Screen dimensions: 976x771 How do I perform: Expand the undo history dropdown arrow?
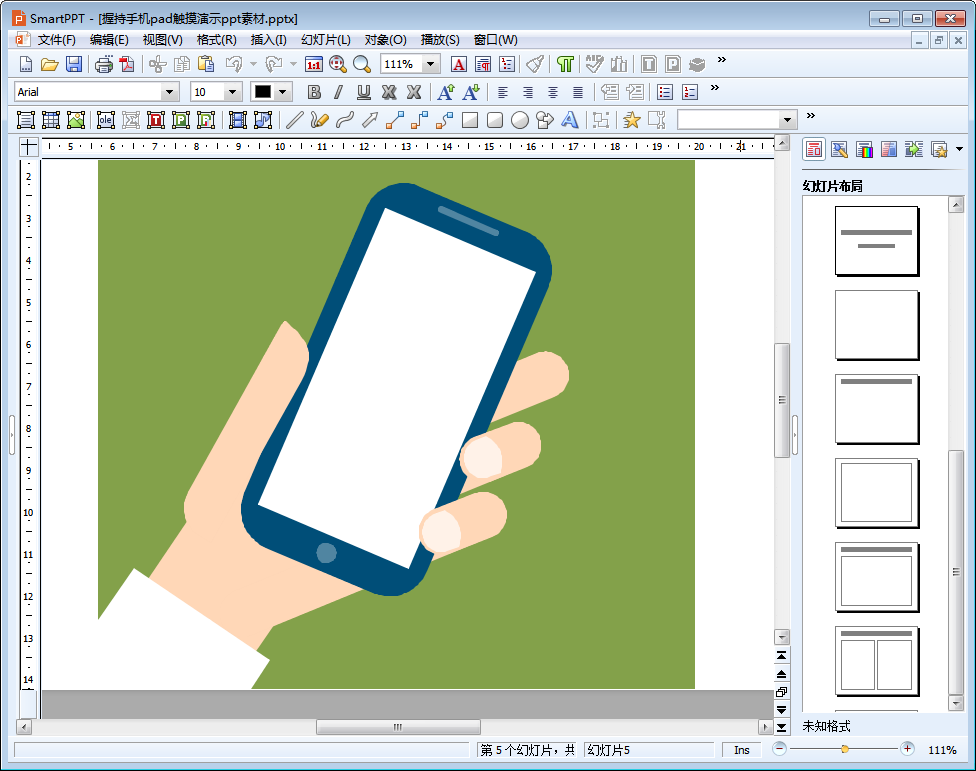[x=253, y=64]
